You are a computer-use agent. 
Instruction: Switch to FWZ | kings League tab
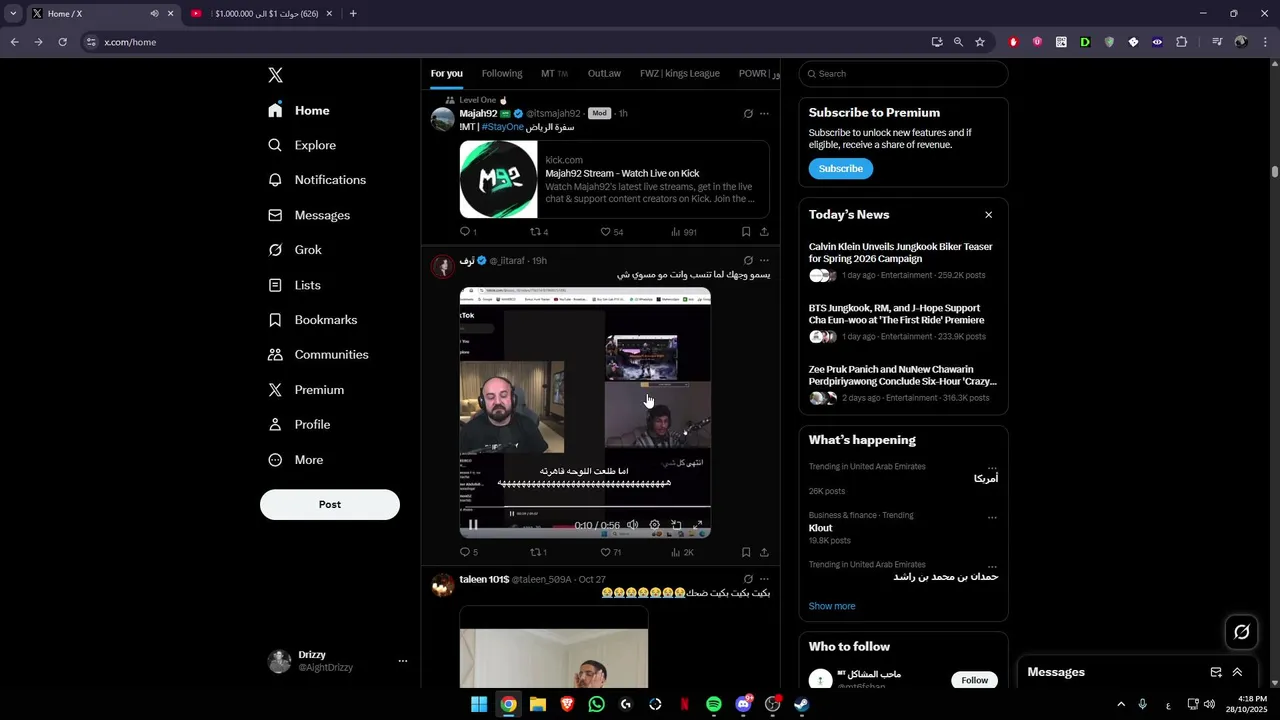coord(680,73)
